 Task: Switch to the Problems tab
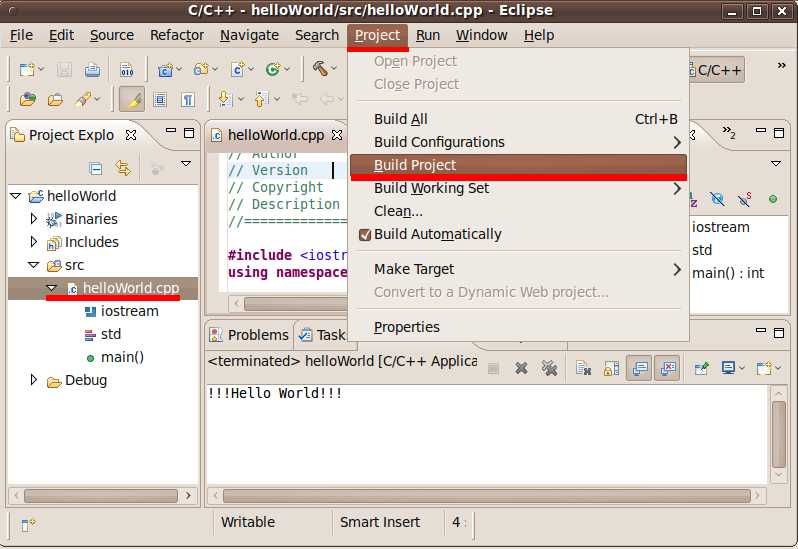tap(250, 335)
